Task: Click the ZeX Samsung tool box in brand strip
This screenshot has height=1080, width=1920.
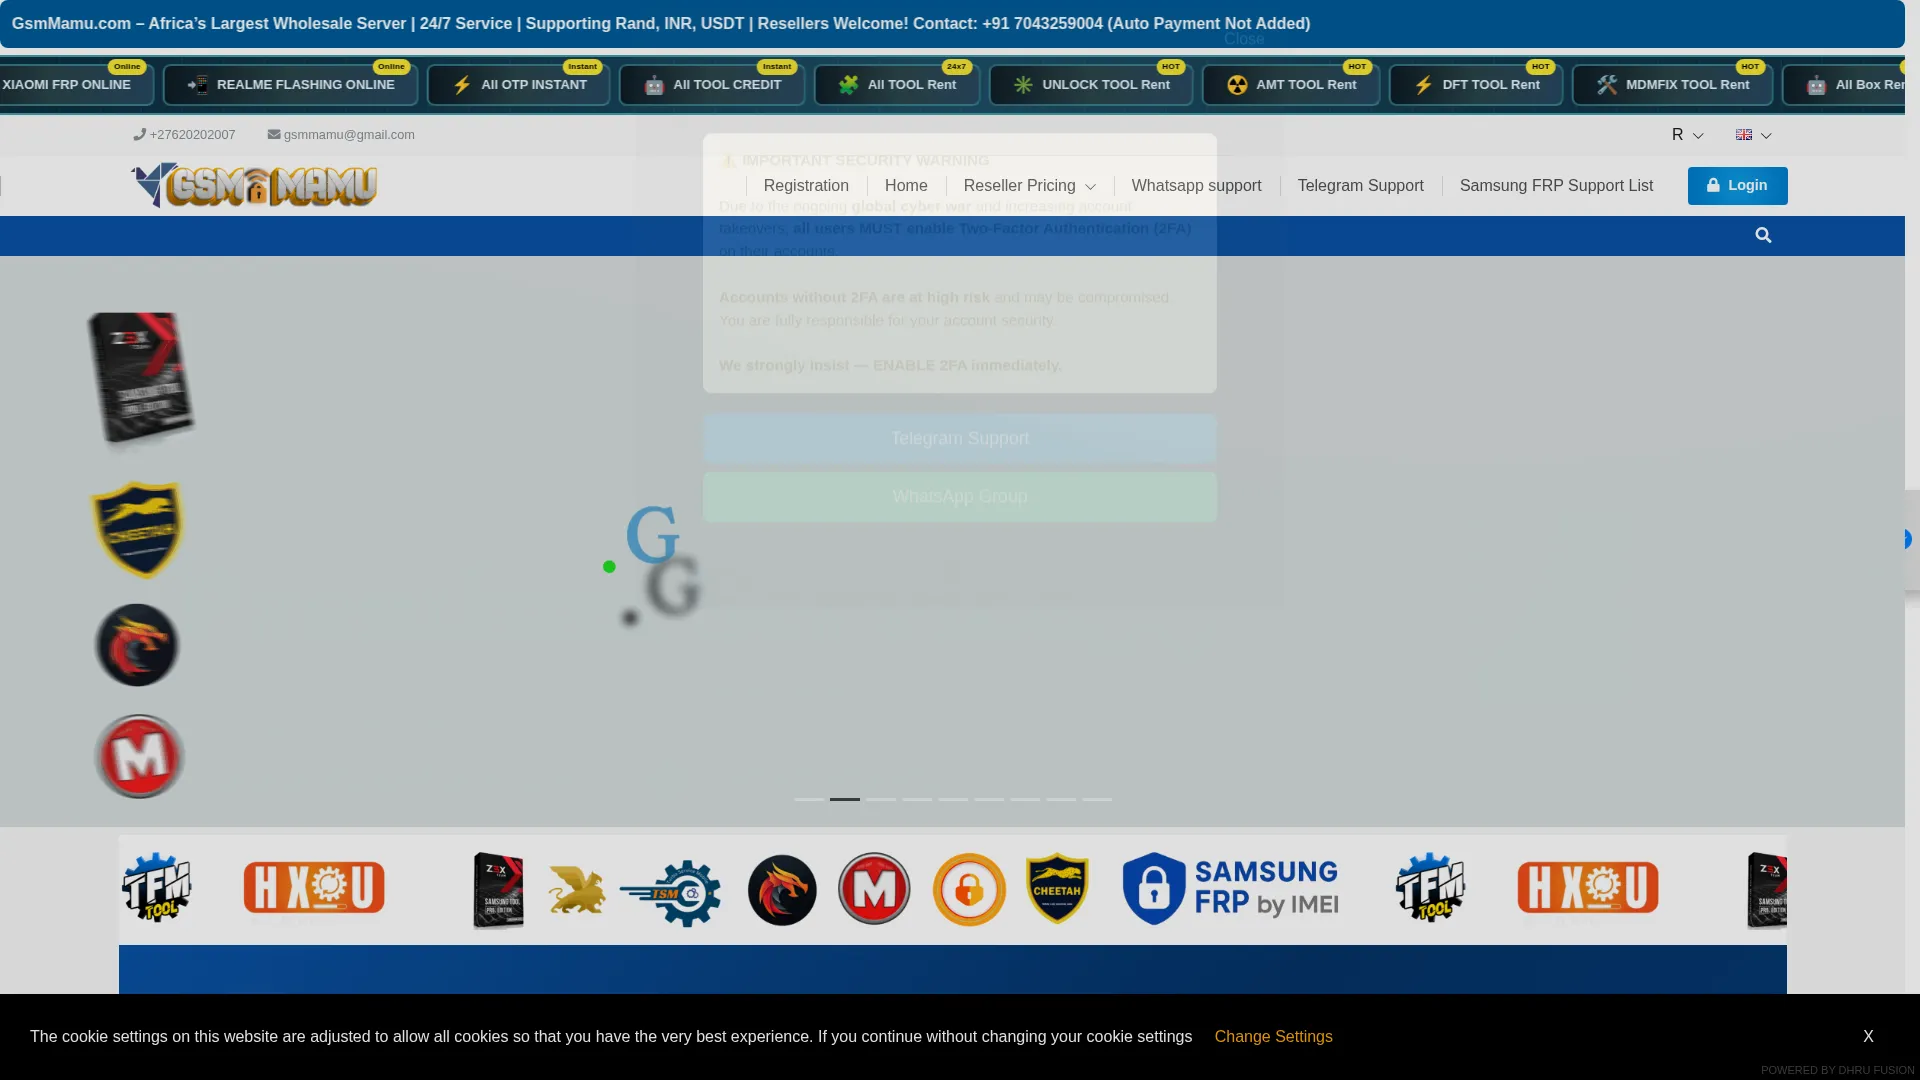Action: pos(498,890)
